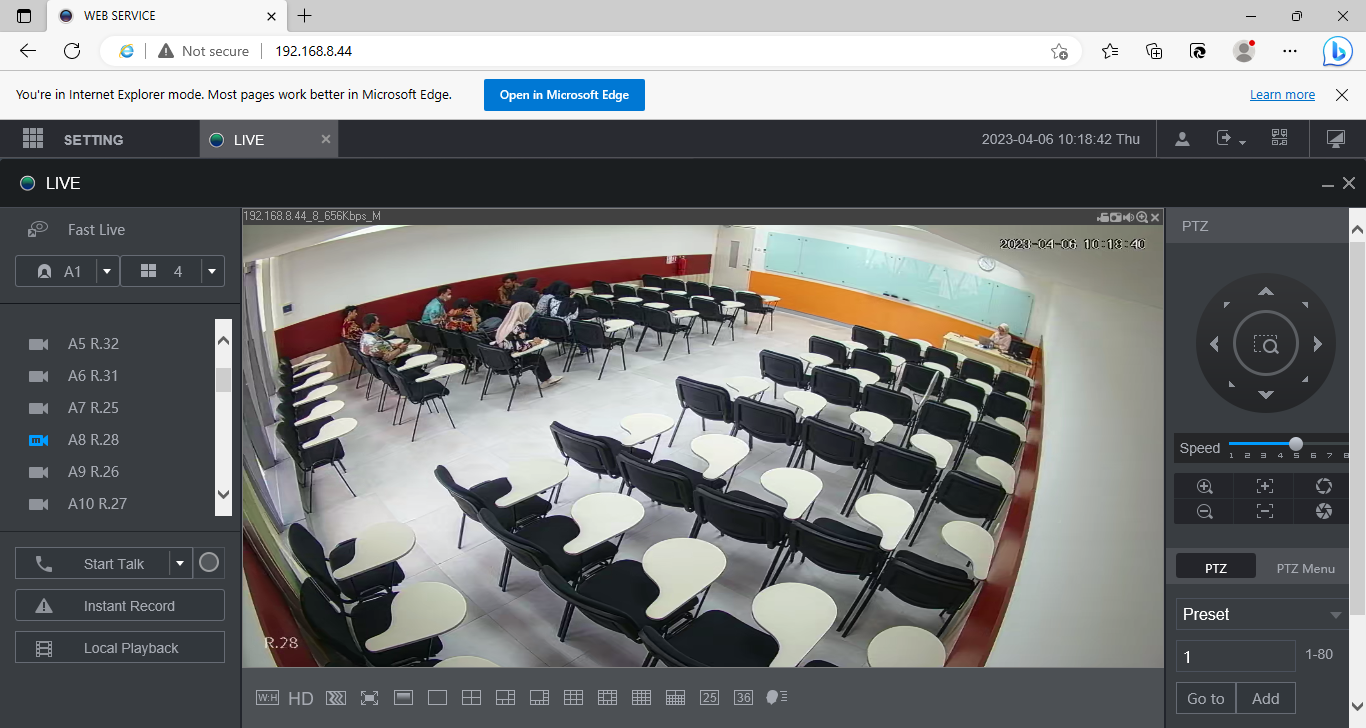Take a snapshot of the camera view
This screenshot has height=728, width=1366.
[x=1115, y=217]
